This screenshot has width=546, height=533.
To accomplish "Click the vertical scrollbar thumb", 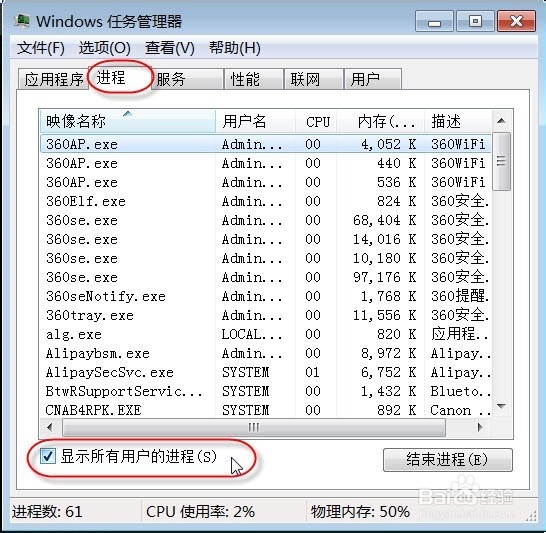I will point(501,161).
